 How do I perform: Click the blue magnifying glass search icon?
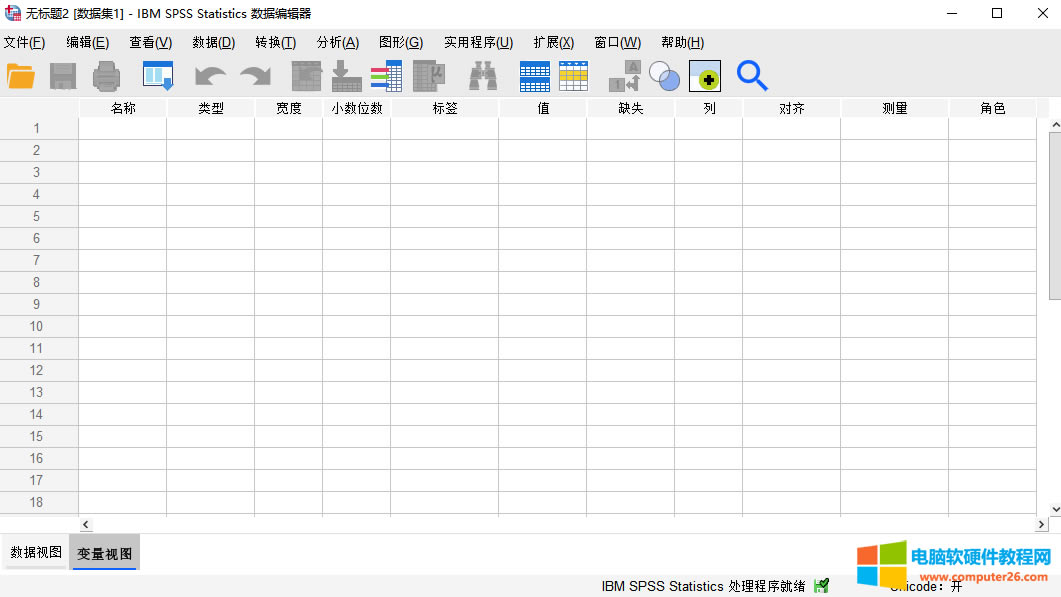tap(752, 76)
